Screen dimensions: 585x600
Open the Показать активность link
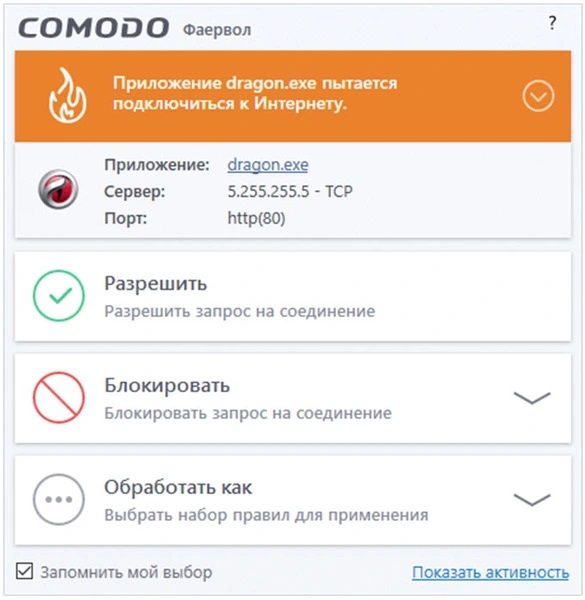click(490, 572)
